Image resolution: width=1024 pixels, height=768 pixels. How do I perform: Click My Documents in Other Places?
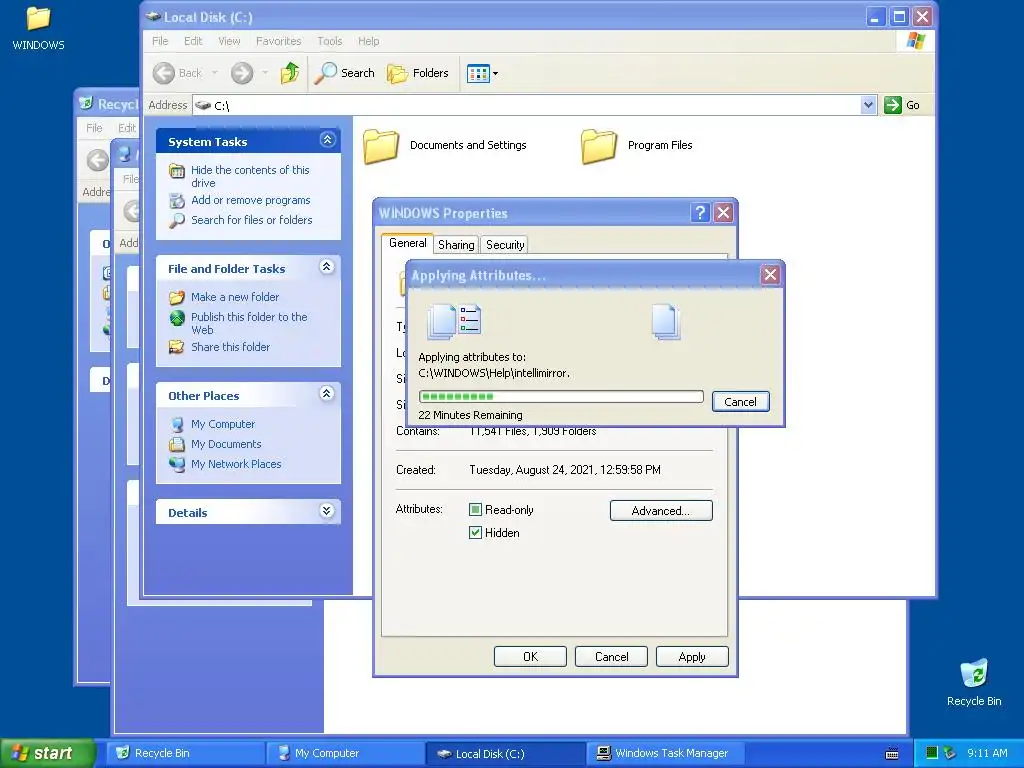[x=226, y=444]
